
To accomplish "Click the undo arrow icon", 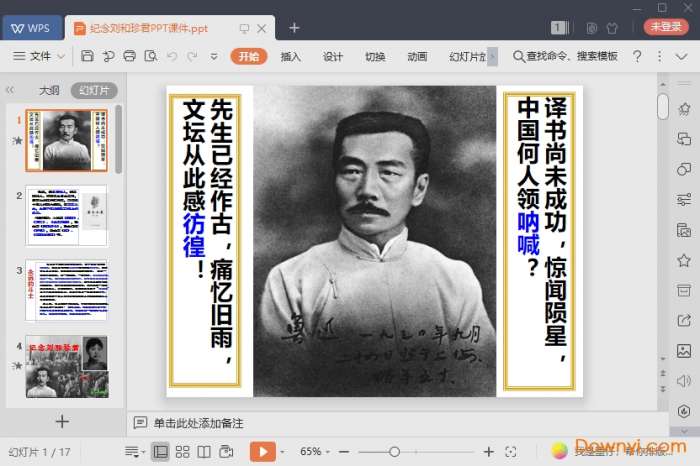I will click(172, 57).
